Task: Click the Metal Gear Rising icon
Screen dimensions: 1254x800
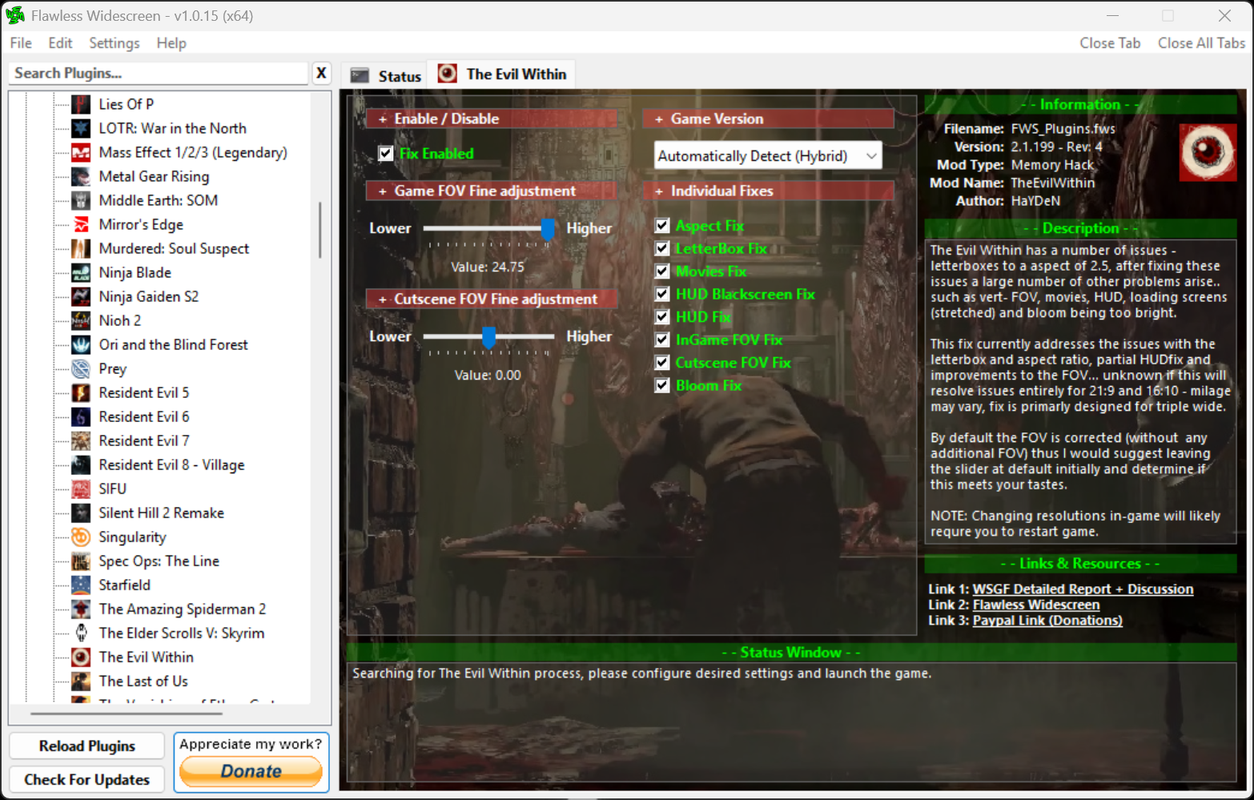Action: point(81,176)
